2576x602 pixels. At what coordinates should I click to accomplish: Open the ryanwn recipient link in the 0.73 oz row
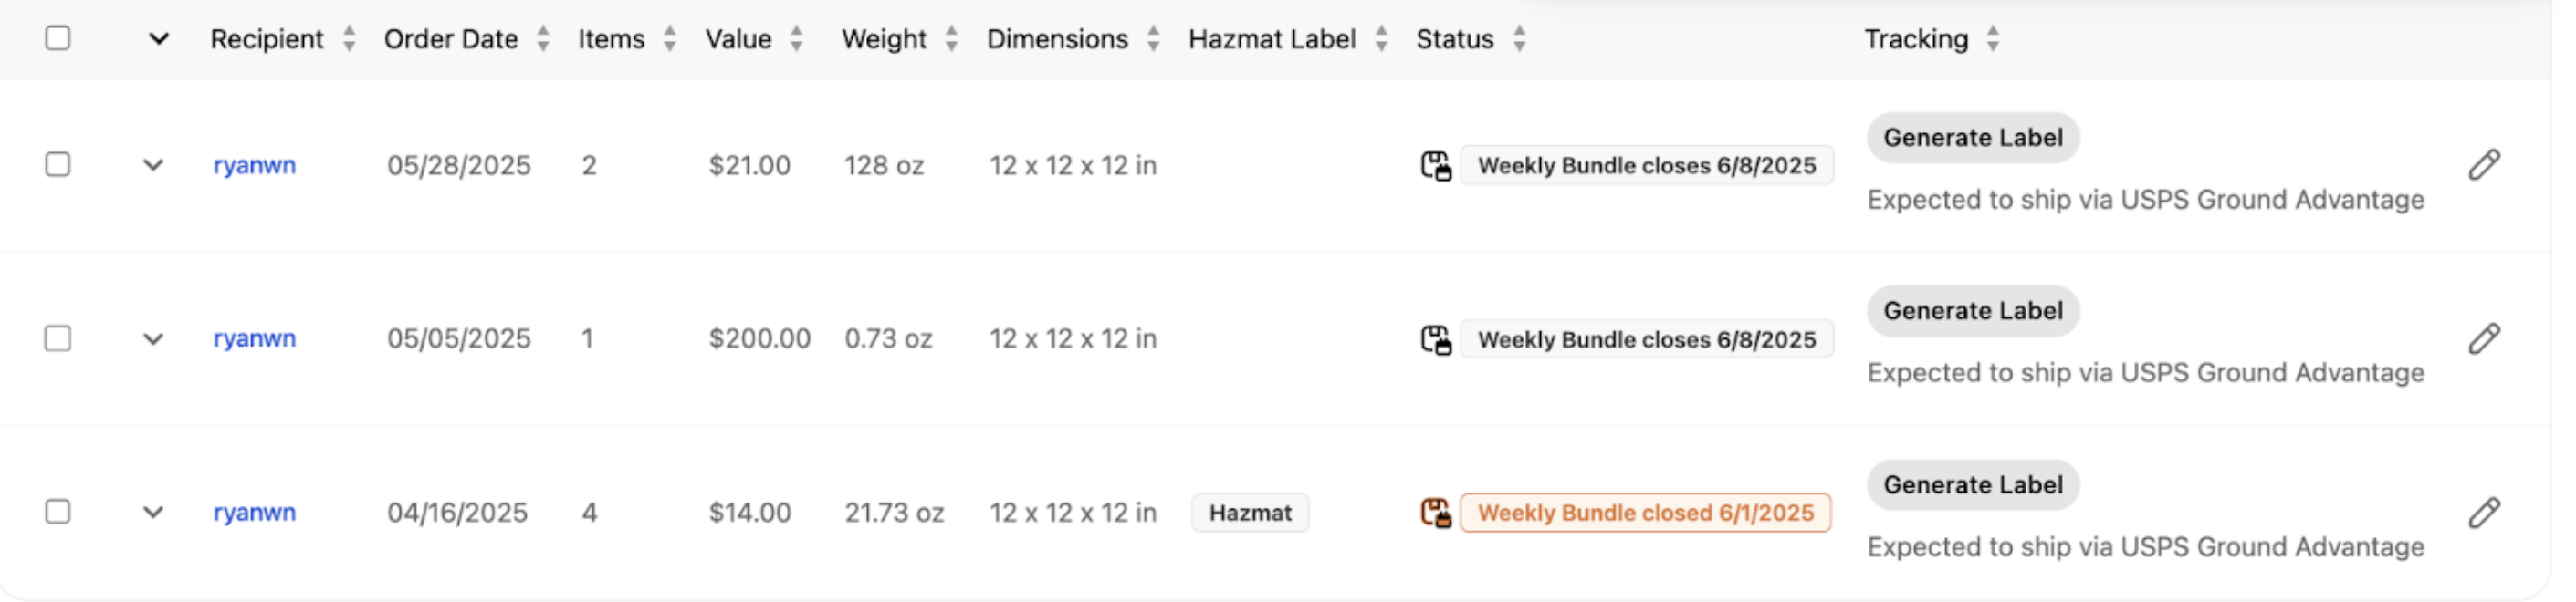(254, 339)
